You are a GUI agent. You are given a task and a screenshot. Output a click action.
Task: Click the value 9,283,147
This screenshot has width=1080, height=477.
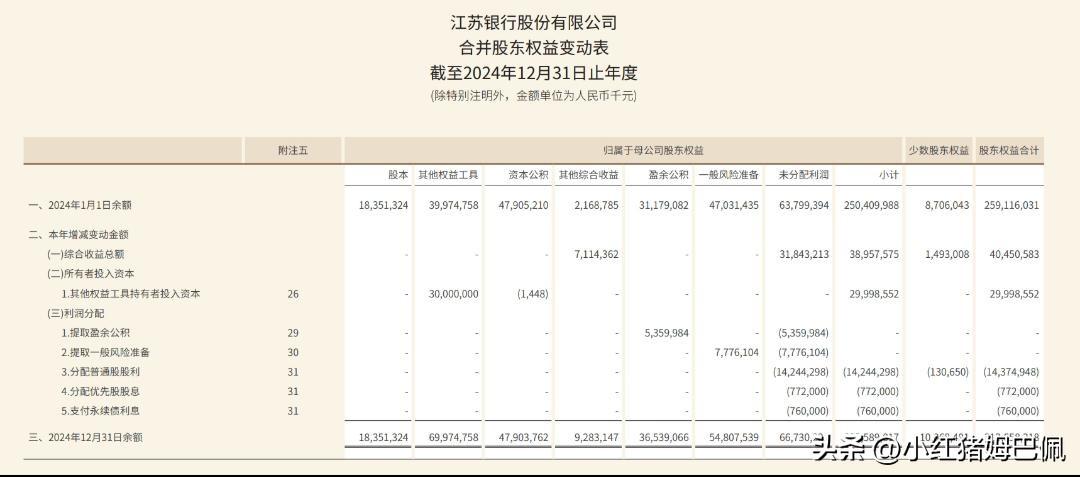595,437
